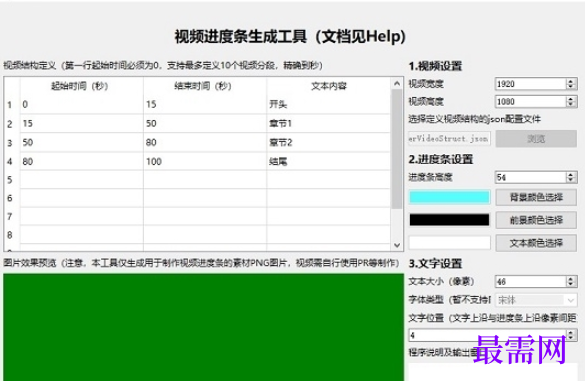
Task: Click the 进度条高度 field showing 54
Action: (530, 177)
